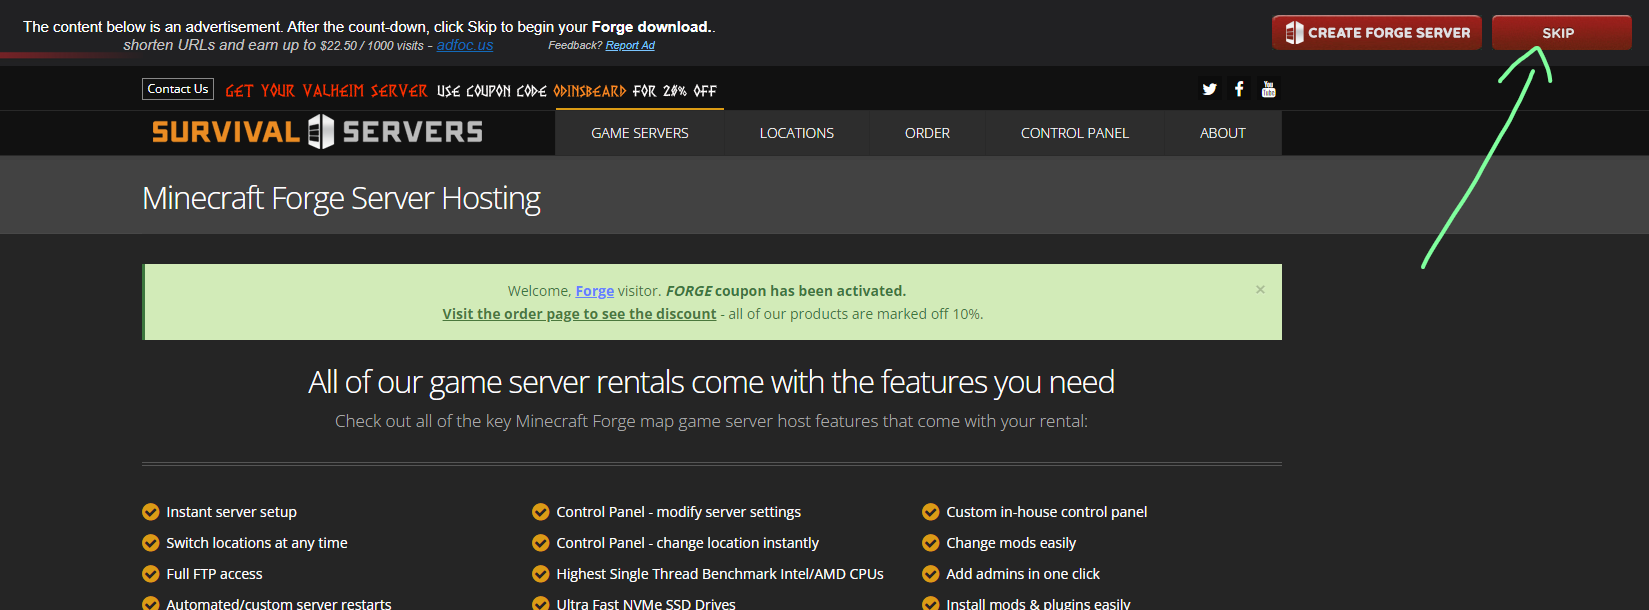Click the Change mods easily text
This screenshot has height=610, width=1649.
[1011, 543]
